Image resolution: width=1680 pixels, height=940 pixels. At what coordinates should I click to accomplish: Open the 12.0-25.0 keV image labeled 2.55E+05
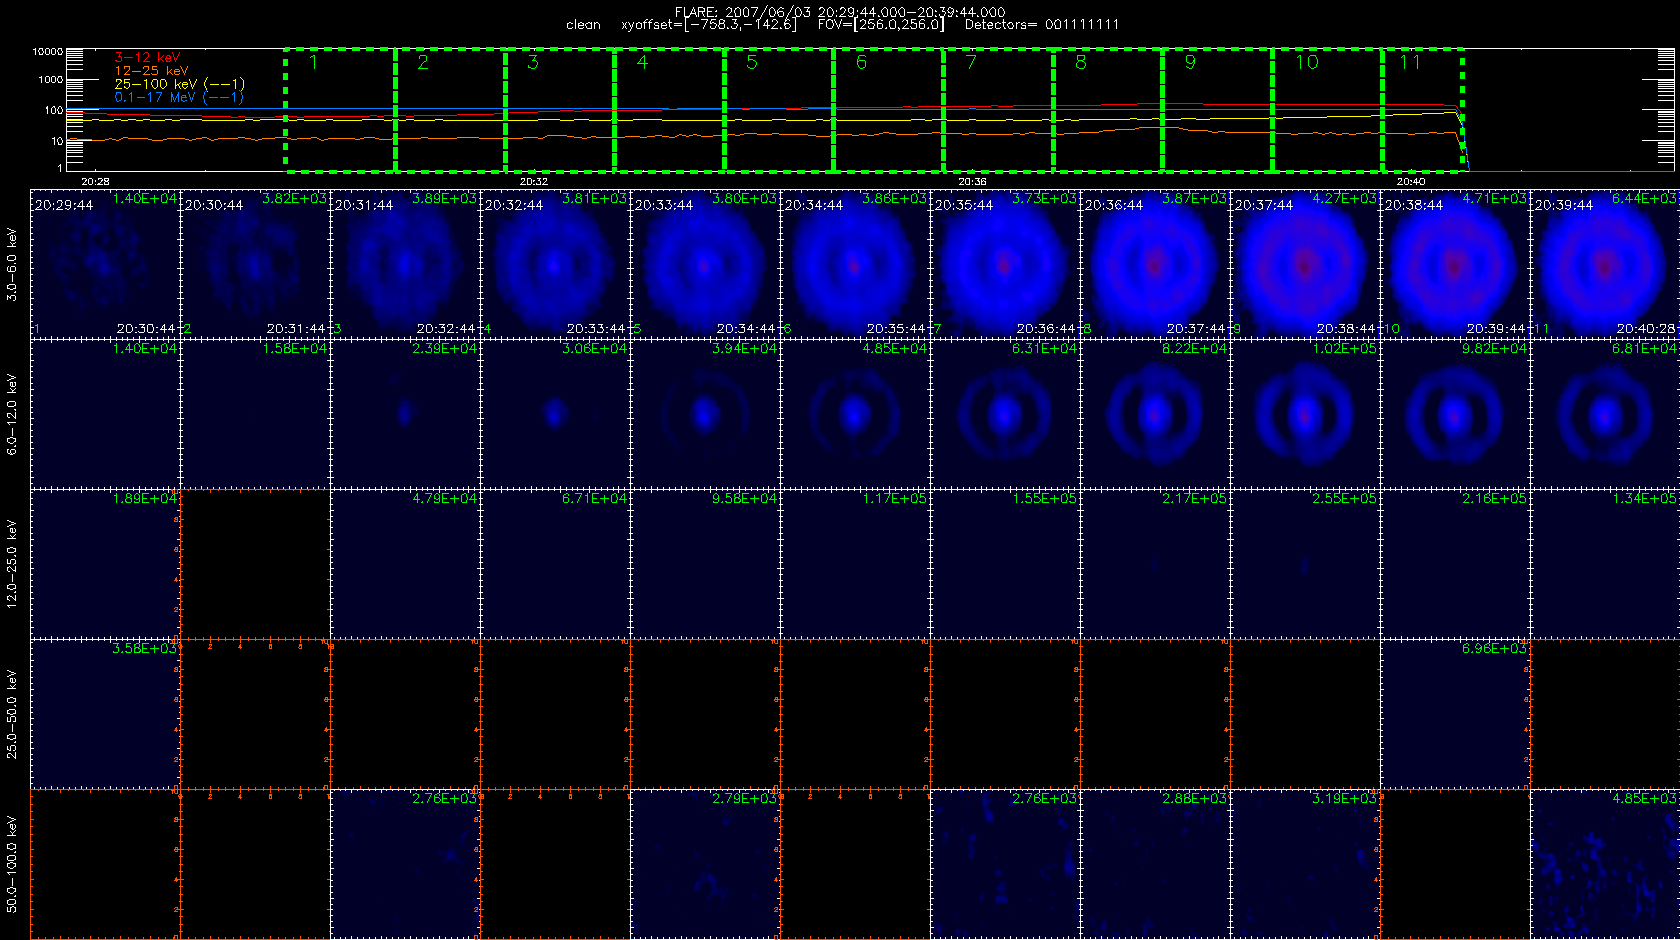coord(1305,564)
